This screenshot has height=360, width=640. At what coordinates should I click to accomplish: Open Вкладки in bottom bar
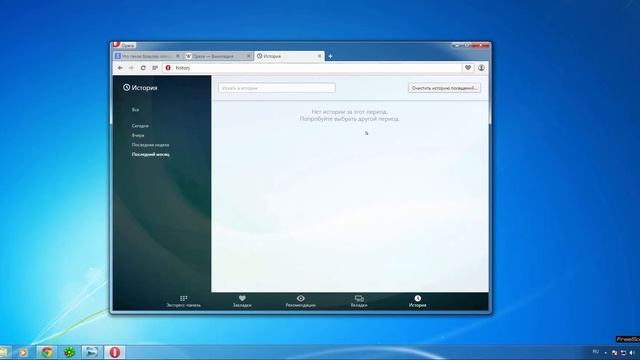point(359,302)
